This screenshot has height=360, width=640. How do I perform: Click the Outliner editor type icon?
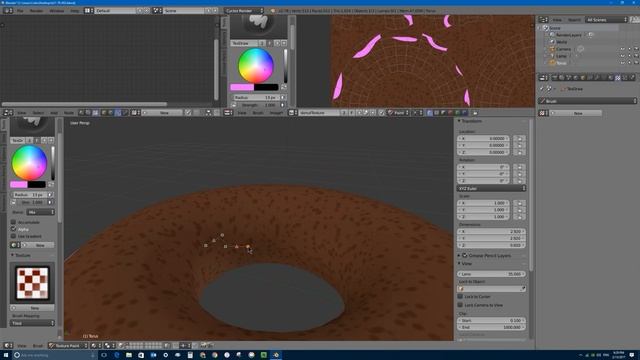pos(543,20)
